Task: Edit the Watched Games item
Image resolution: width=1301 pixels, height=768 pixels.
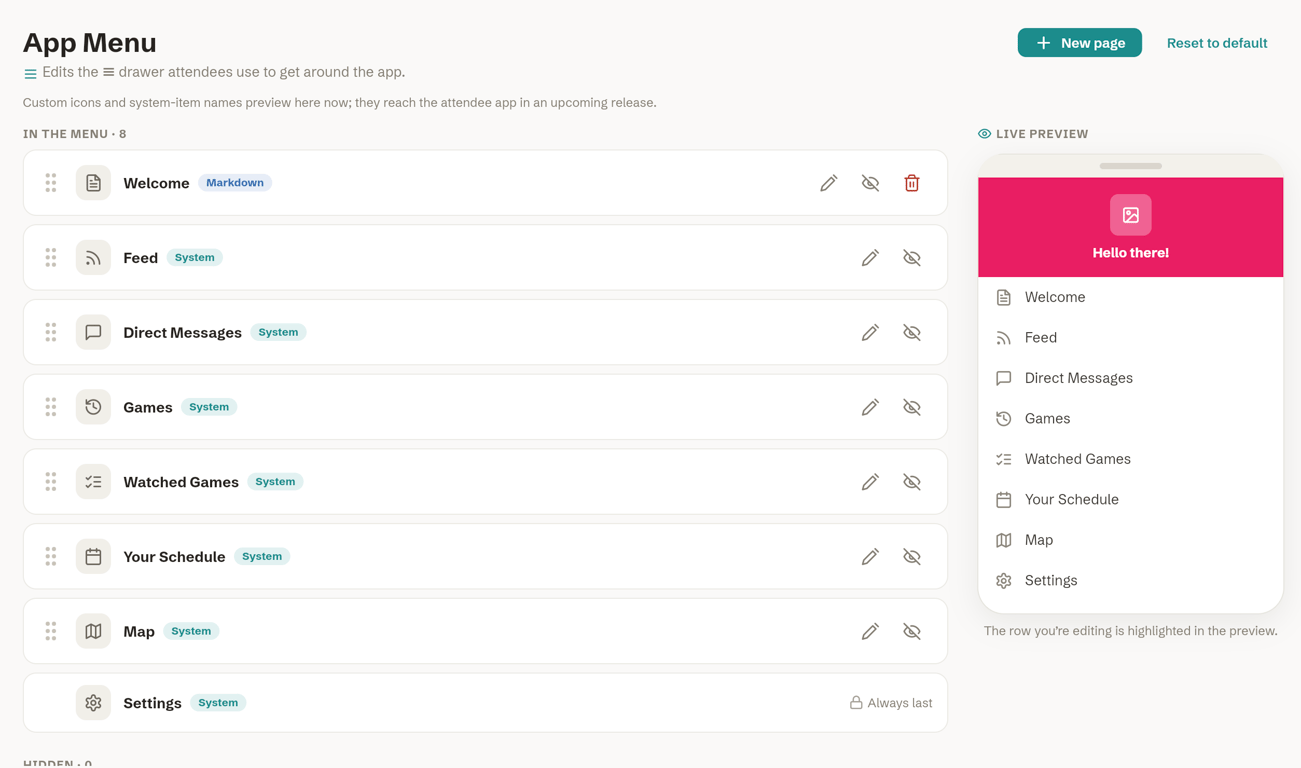Action: coord(871,482)
